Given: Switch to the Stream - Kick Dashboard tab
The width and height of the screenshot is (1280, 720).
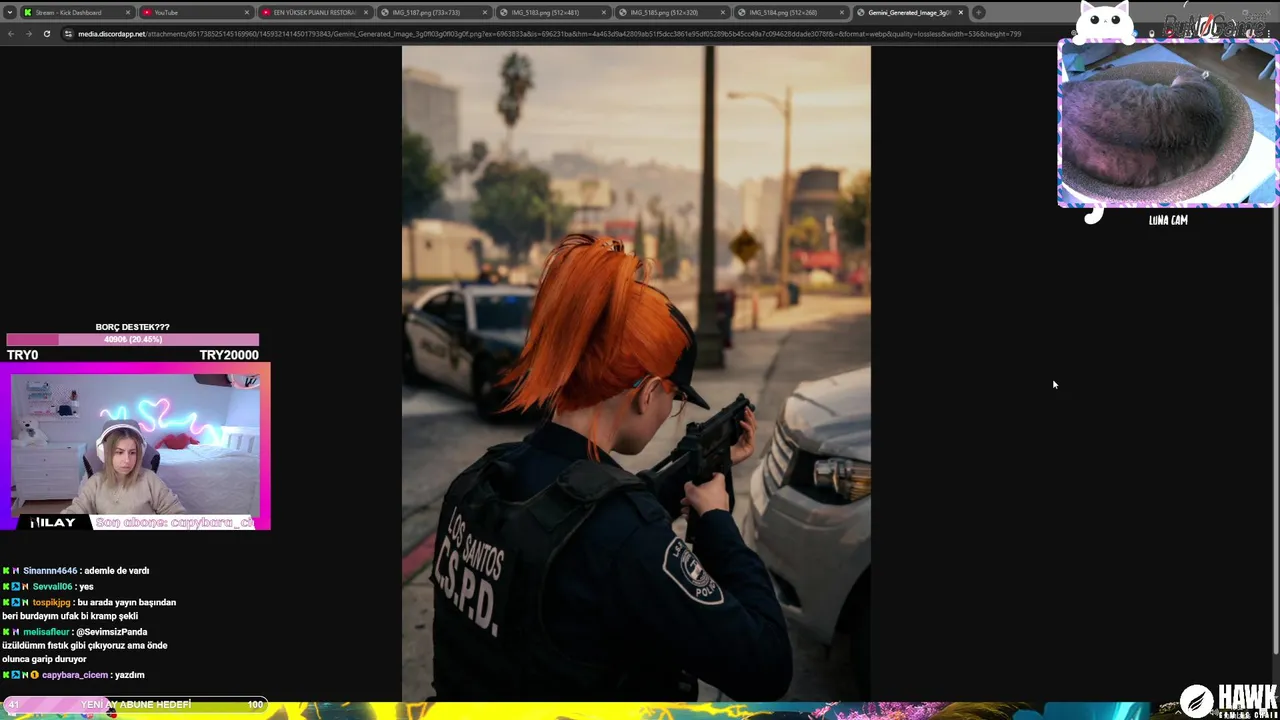Looking at the screenshot, I should pos(78,13).
